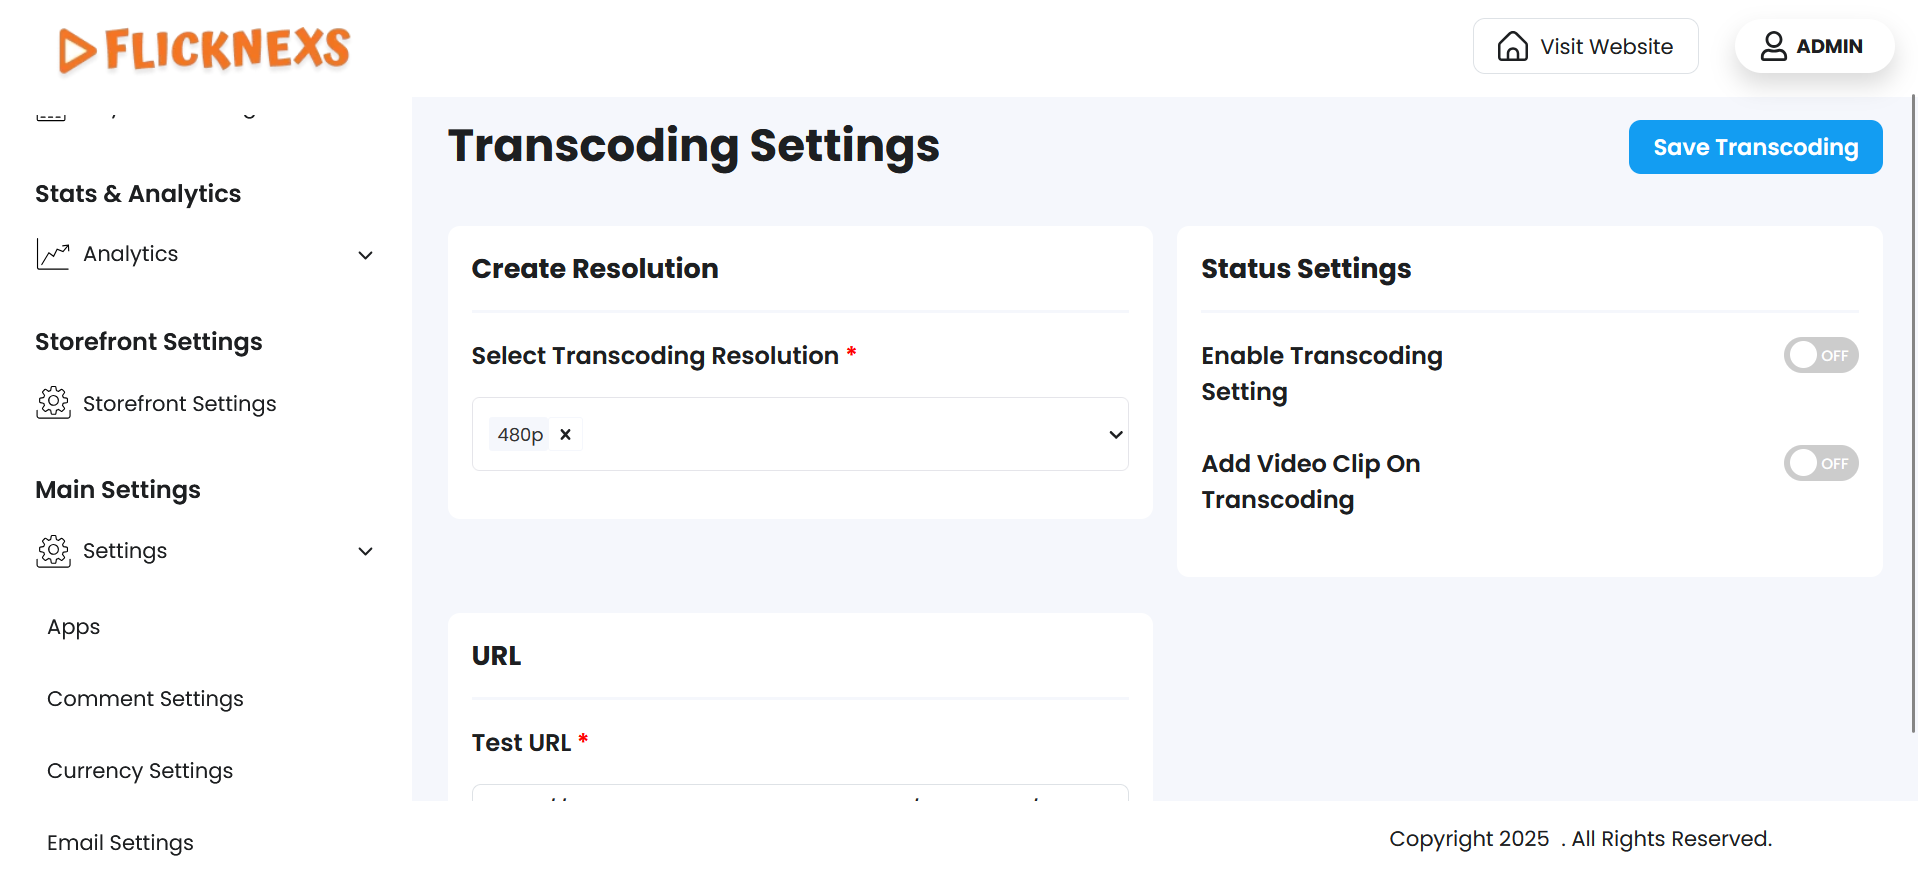Expand the Analytics sidebar menu
This screenshot has width=1918, height=876.
pos(366,255)
